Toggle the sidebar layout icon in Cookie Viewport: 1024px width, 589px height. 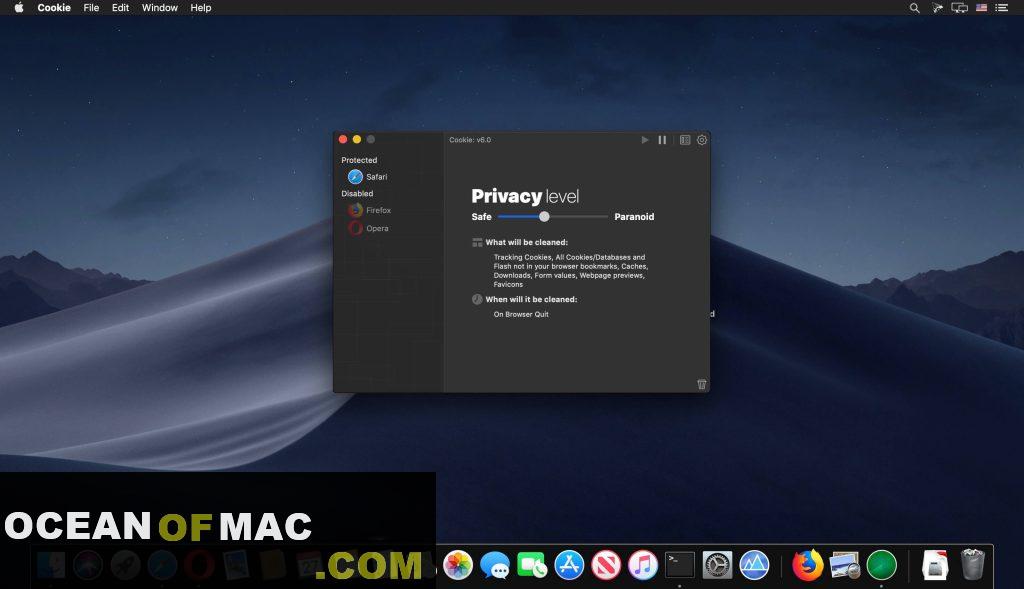coord(685,140)
